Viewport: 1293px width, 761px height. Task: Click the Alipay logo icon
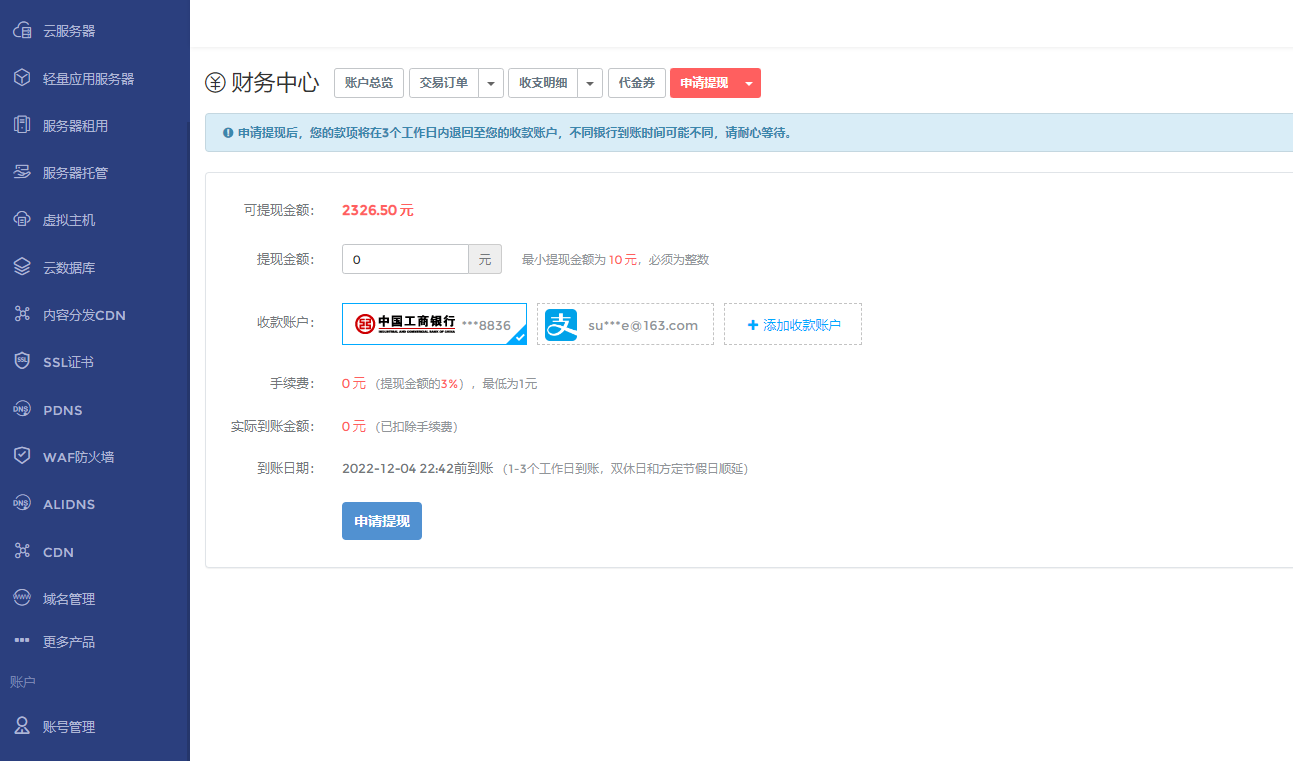(x=561, y=324)
